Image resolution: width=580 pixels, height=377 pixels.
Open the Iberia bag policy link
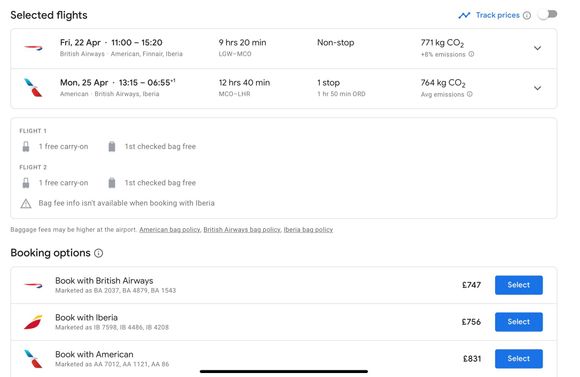(308, 229)
